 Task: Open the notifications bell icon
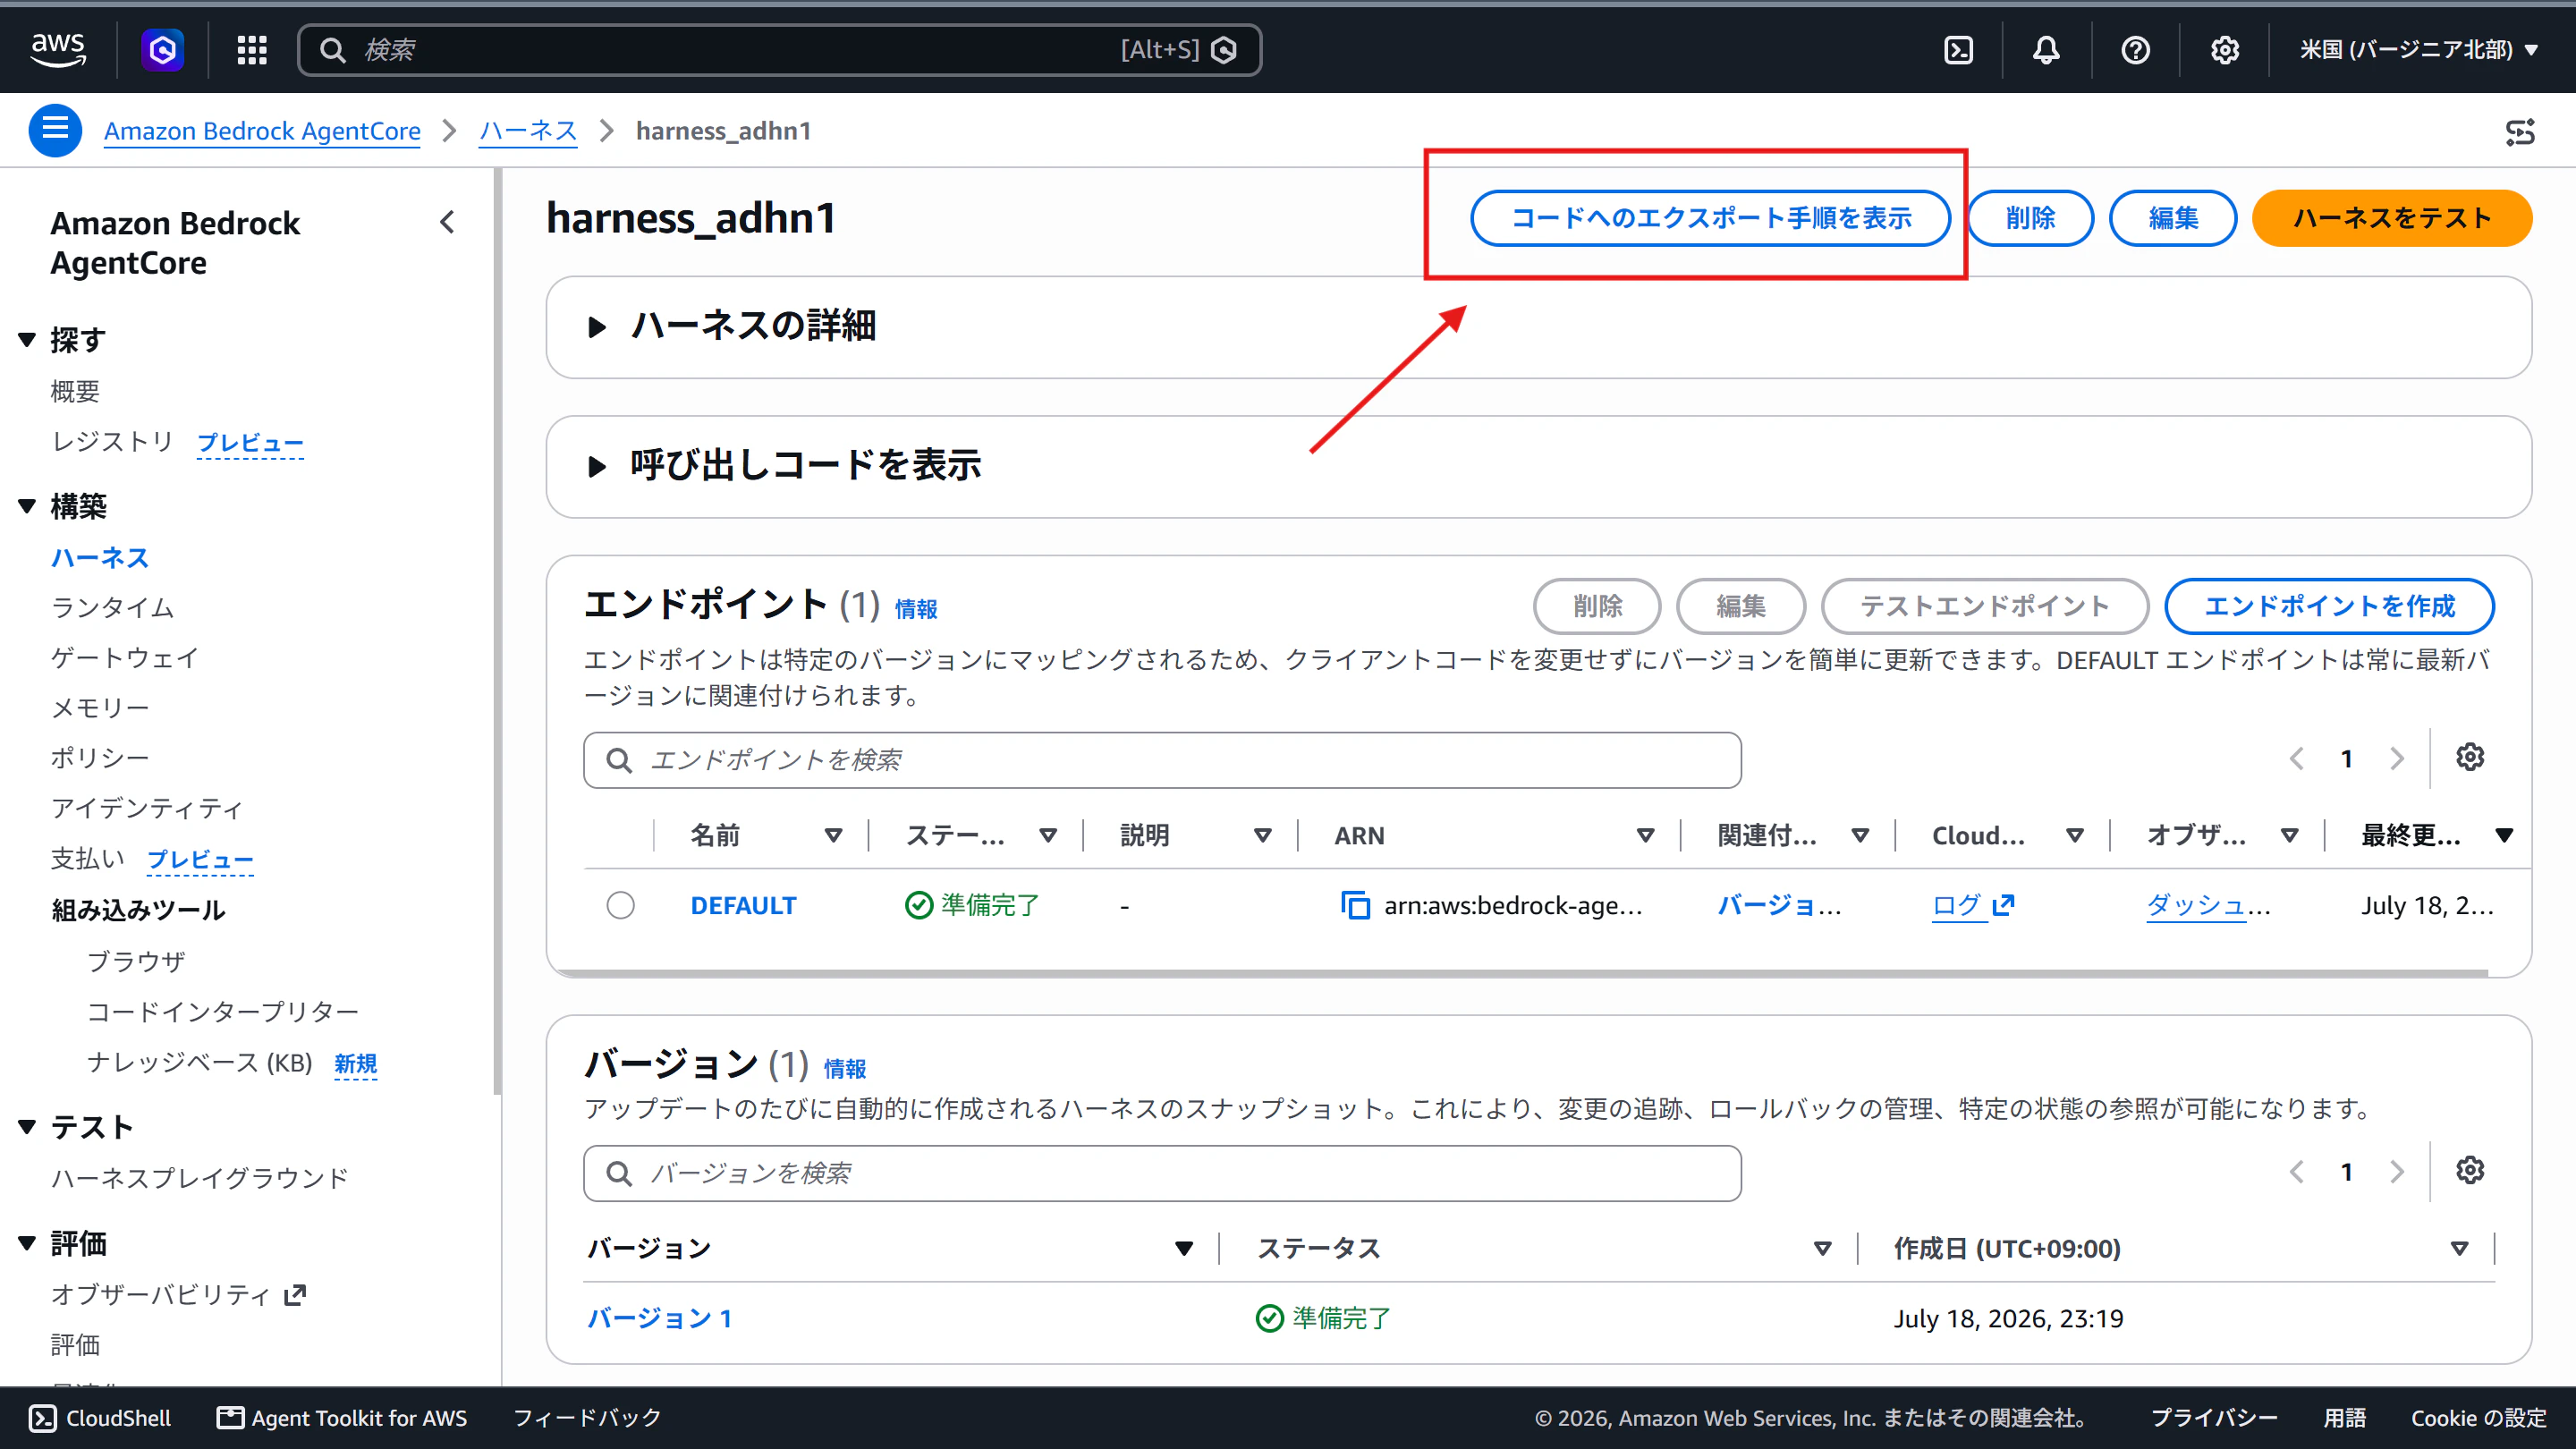point(2046,50)
